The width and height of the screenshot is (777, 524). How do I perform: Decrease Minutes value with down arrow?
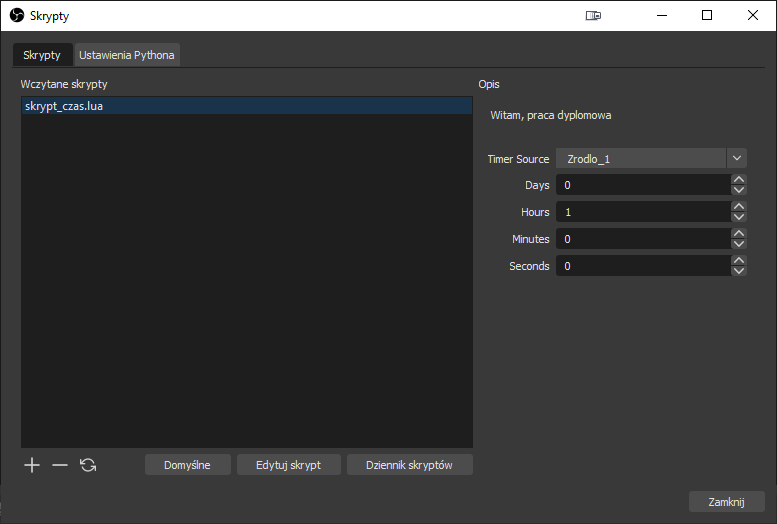click(739, 244)
